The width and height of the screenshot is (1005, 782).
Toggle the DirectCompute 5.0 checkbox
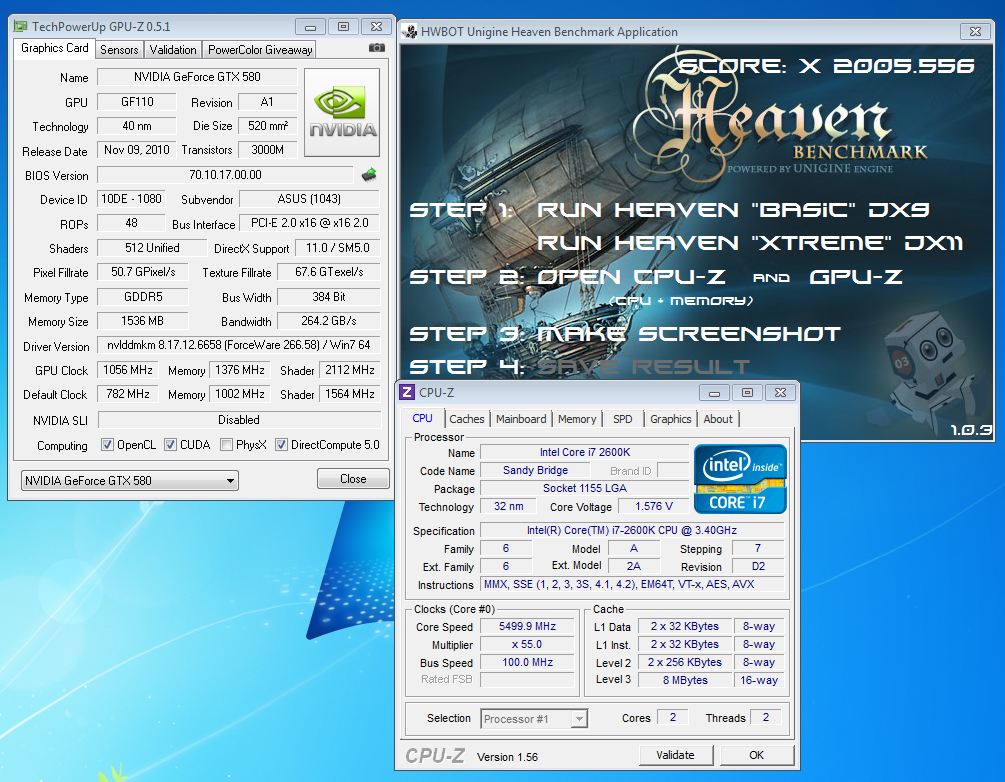pos(282,445)
